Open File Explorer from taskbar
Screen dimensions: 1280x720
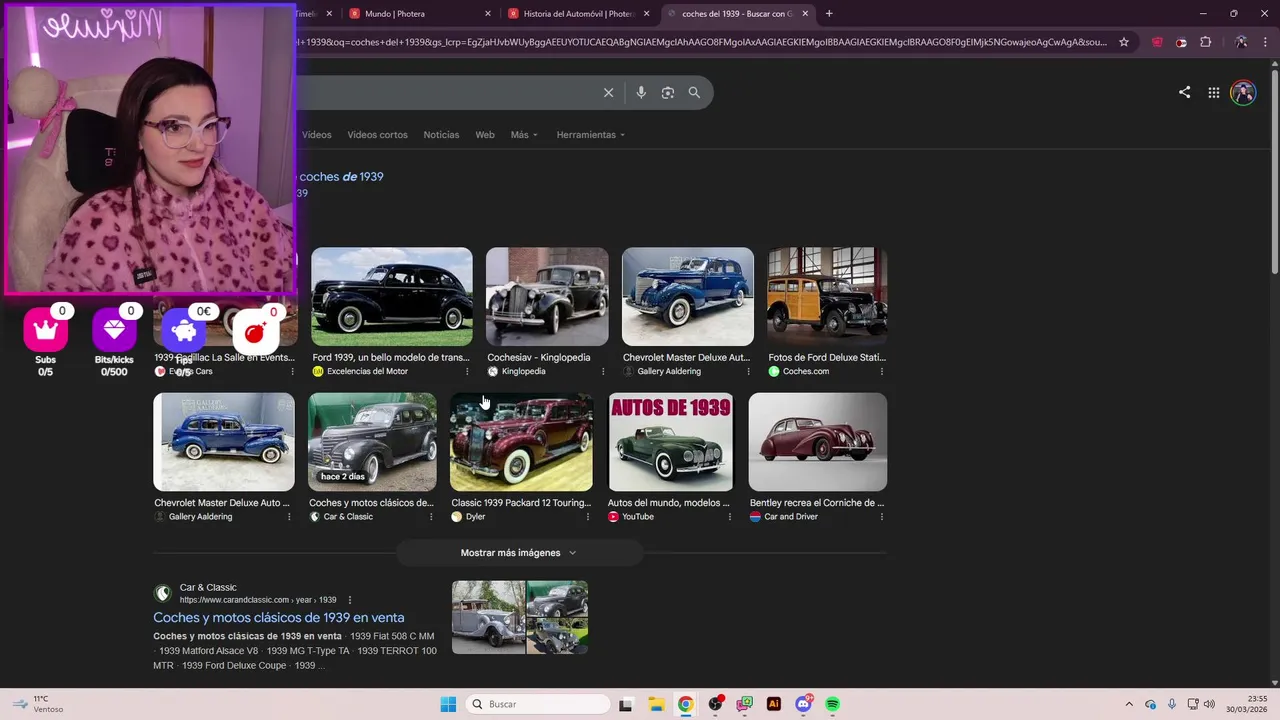655,704
